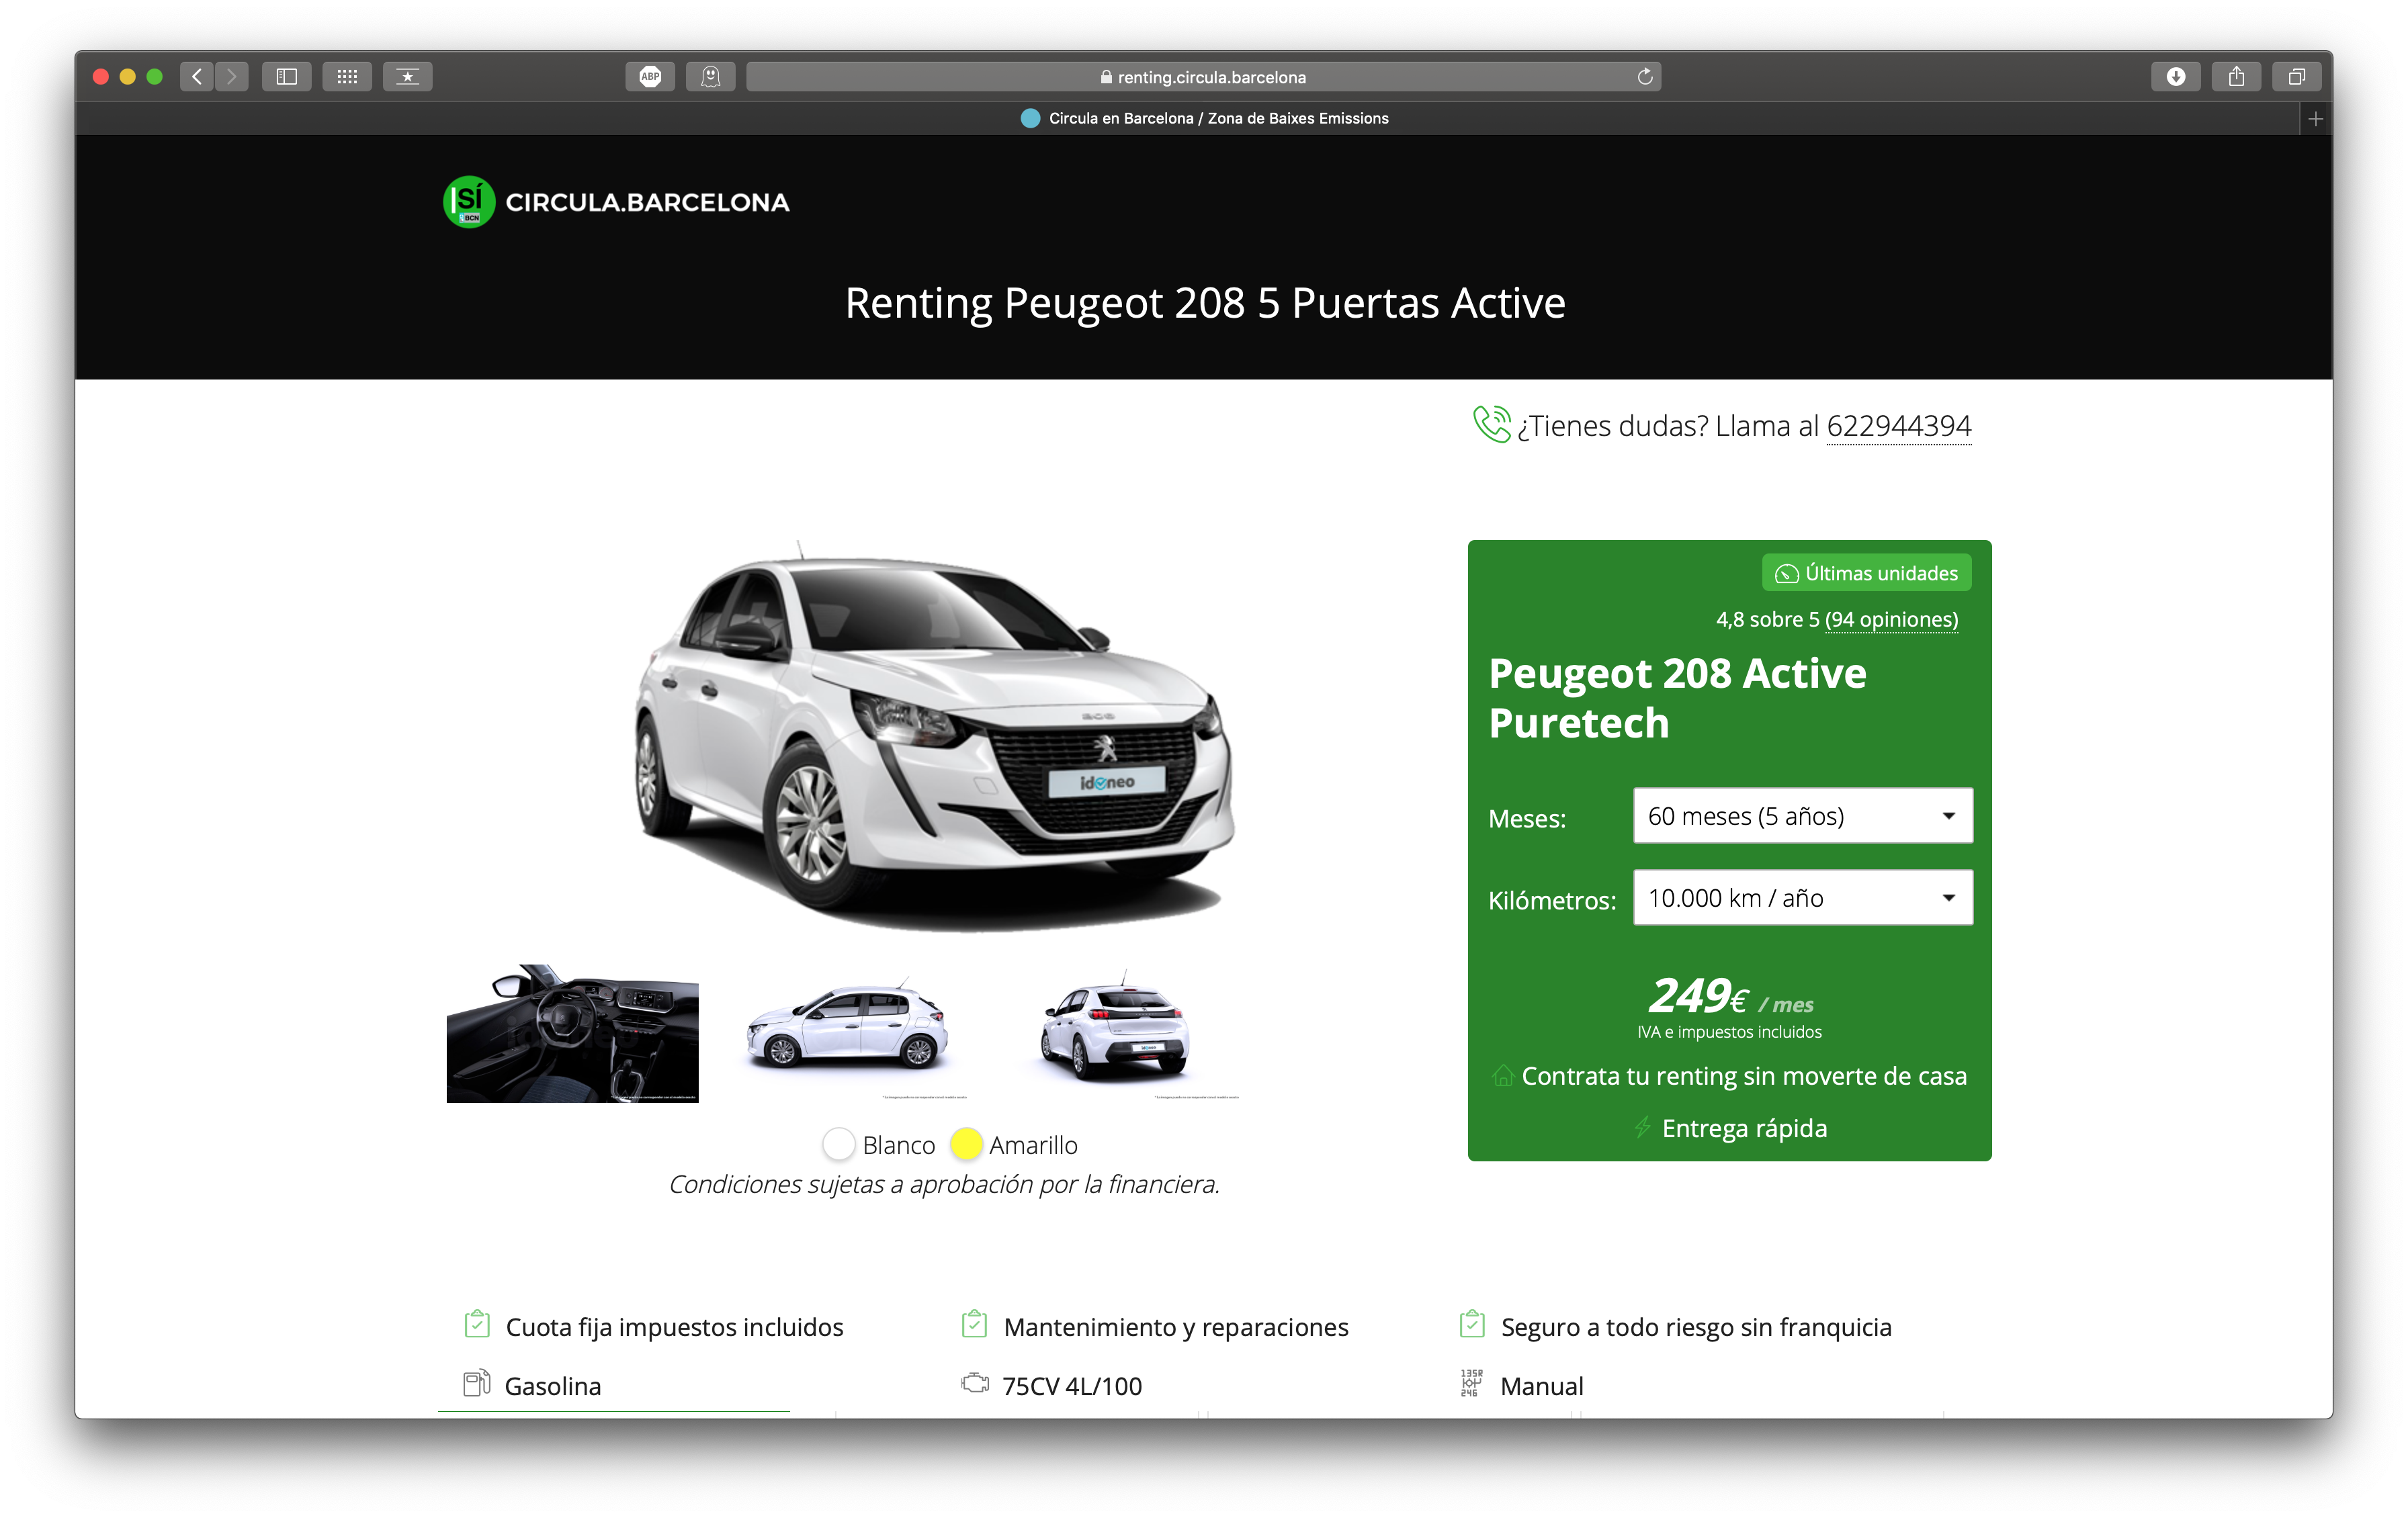Click the 4,8 sobre 5 rating text
Image resolution: width=2408 pixels, height=1518 pixels.
(x=1768, y=620)
